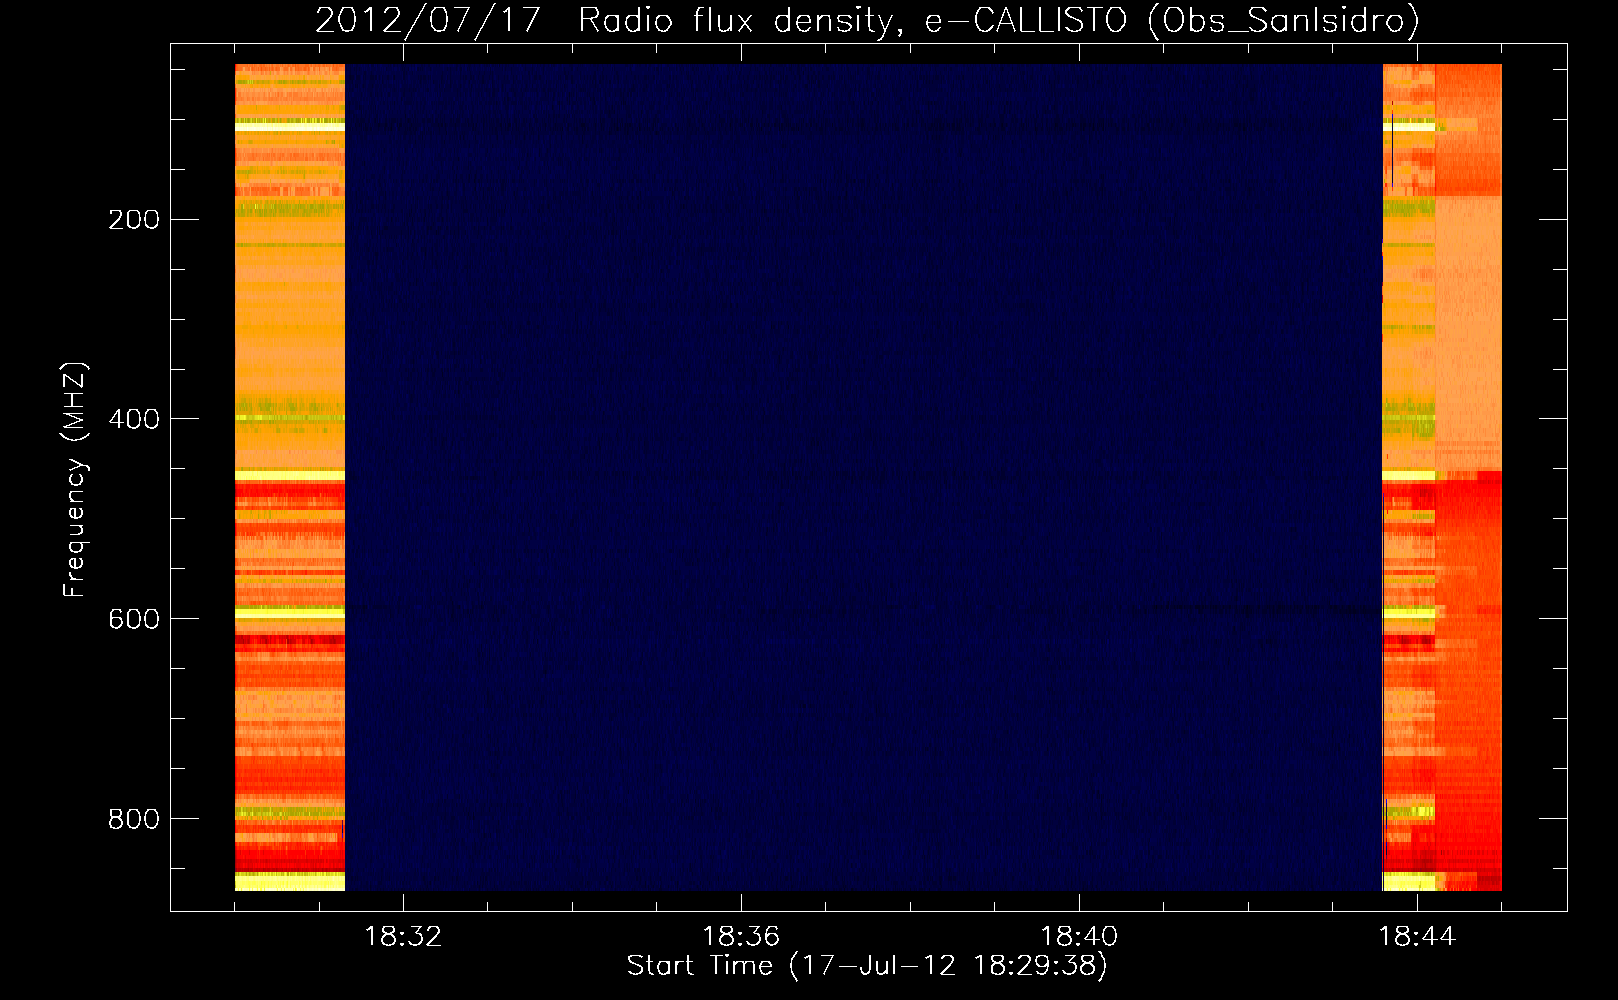The width and height of the screenshot is (1618, 1000).
Task: Click the 18:40 time tick label
Action: pos(1079,937)
